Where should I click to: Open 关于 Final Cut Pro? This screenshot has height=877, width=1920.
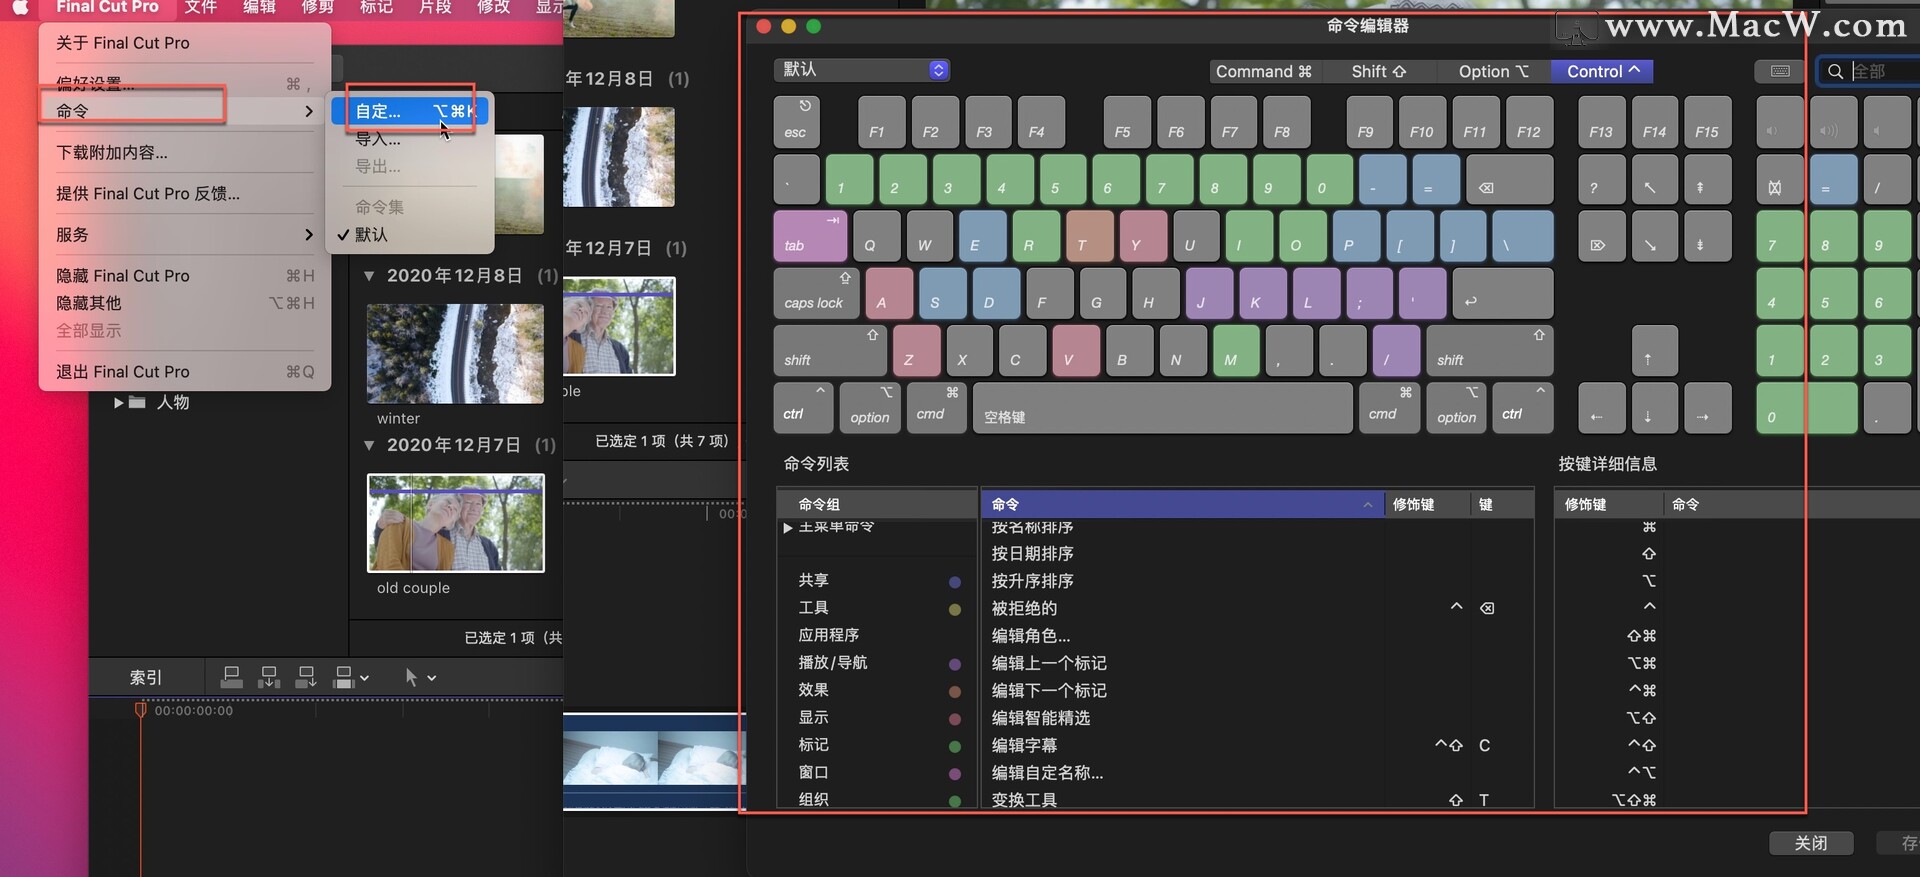(123, 43)
